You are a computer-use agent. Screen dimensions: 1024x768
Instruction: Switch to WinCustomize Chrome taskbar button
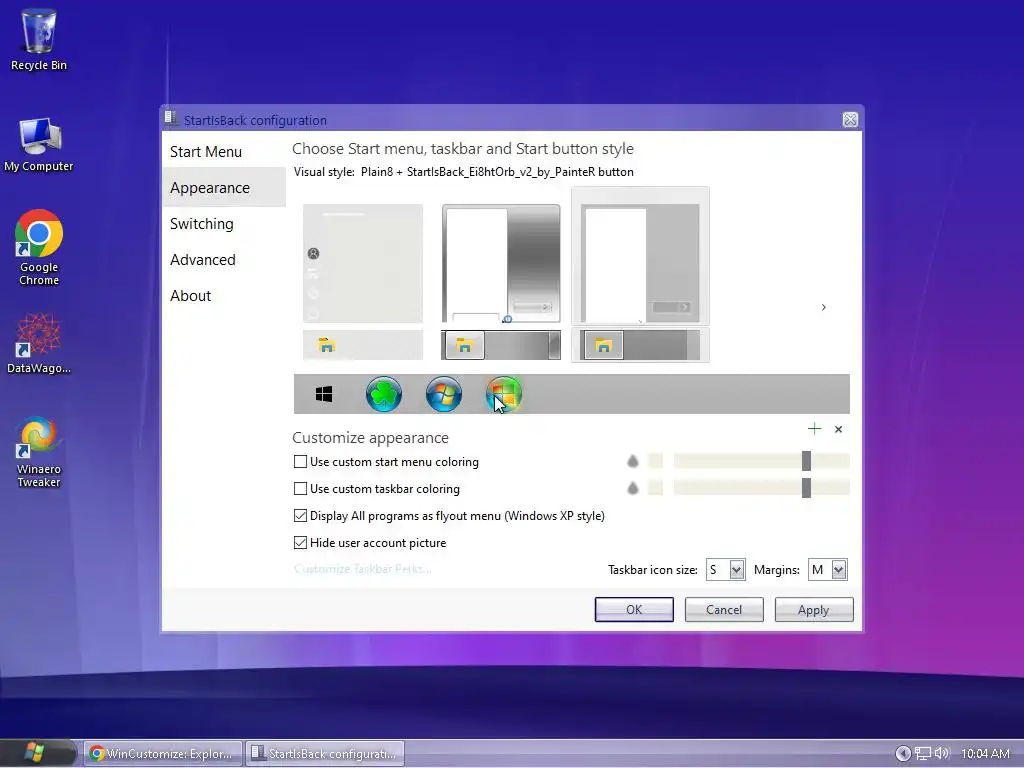pyautogui.click(x=161, y=754)
